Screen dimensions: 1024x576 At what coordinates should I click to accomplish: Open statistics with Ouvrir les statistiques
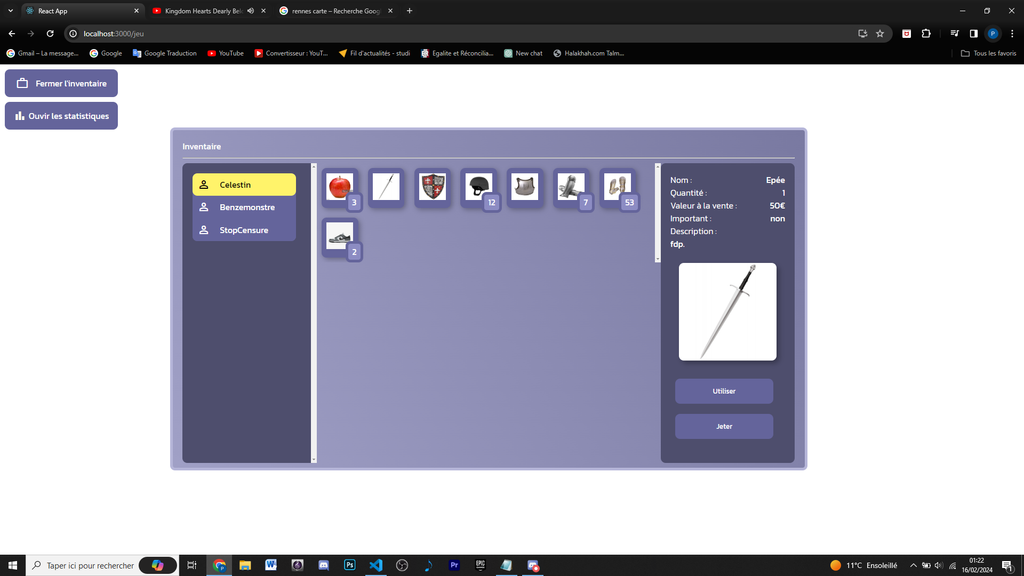(61, 116)
